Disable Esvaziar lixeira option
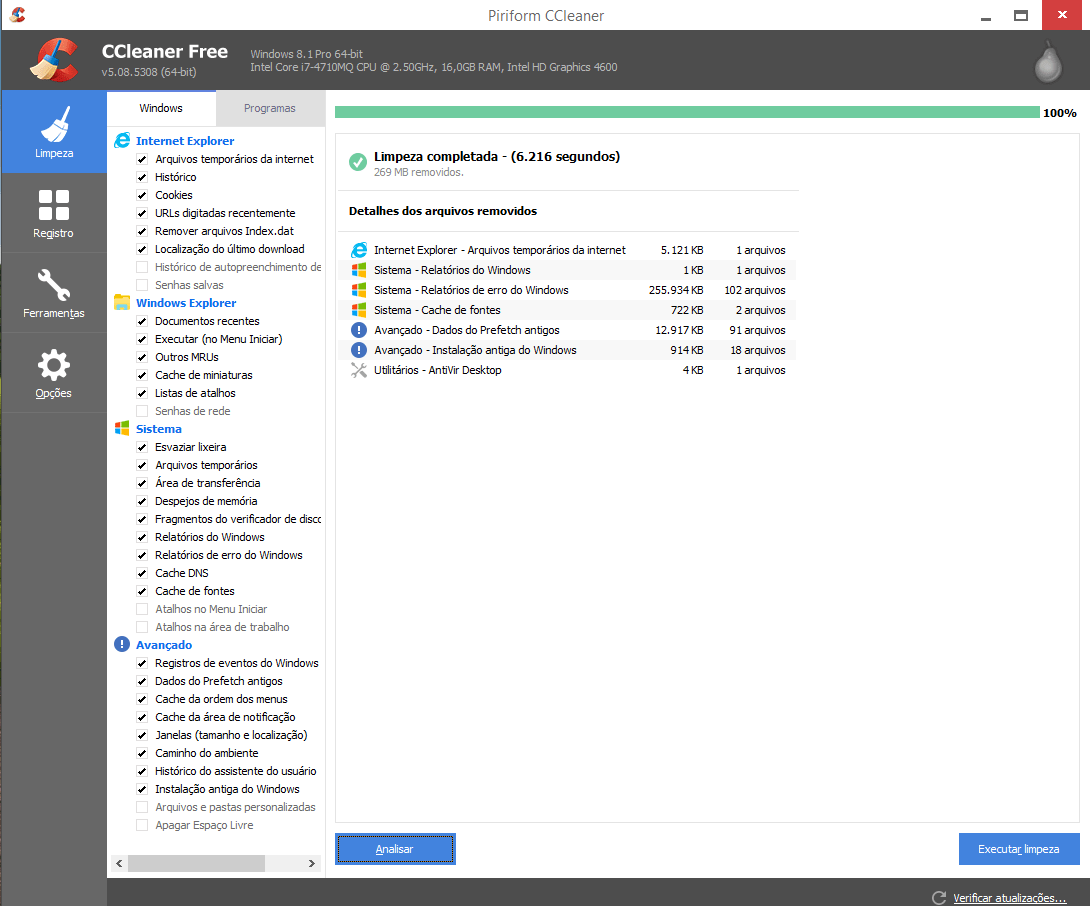 tap(142, 447)
